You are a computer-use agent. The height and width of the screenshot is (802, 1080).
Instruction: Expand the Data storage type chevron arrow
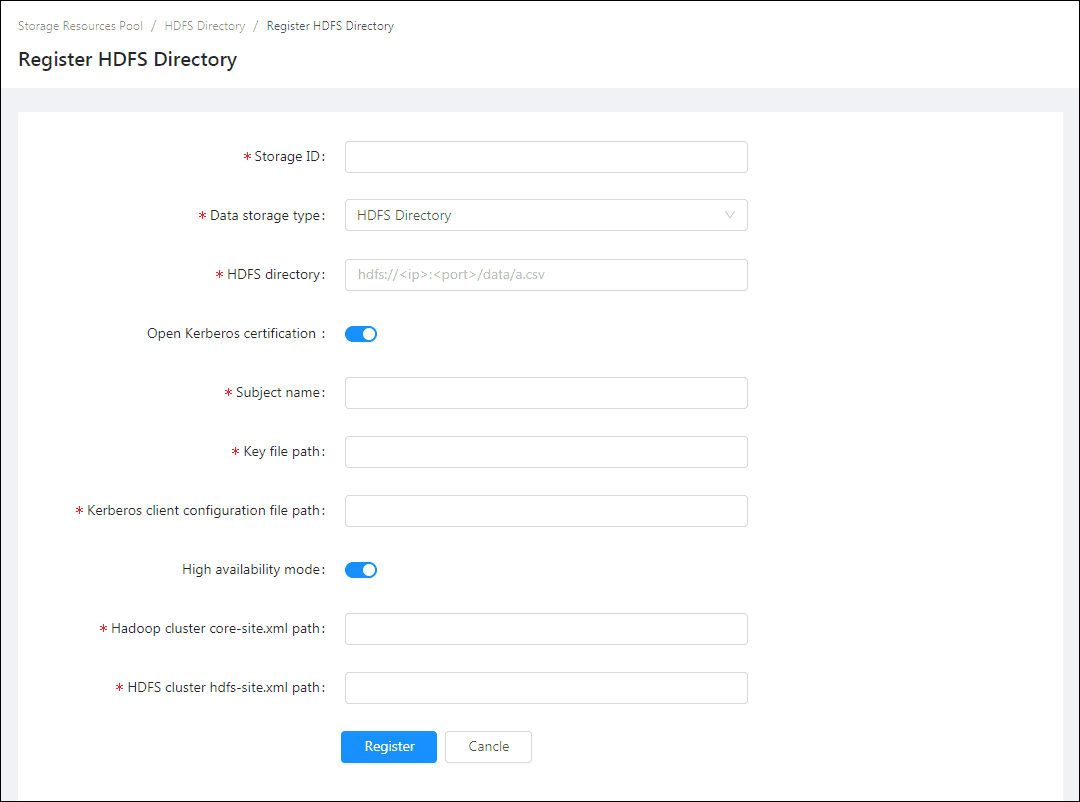pos(730,215)
